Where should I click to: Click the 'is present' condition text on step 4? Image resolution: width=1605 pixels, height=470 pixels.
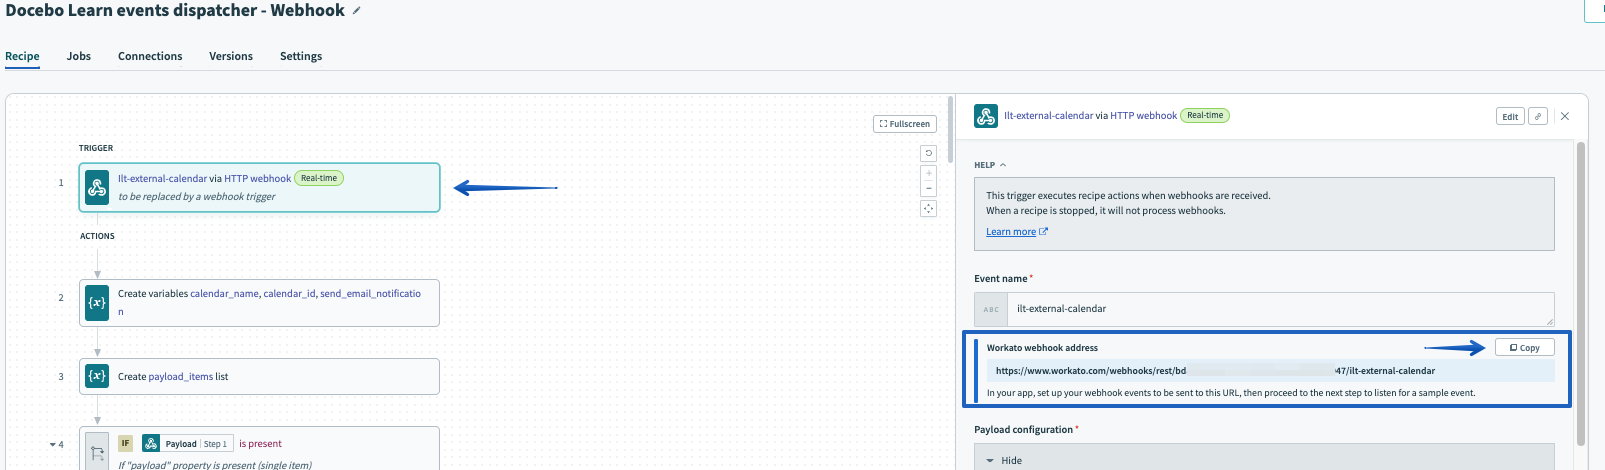pyautogui.click(x=260, y=444)
